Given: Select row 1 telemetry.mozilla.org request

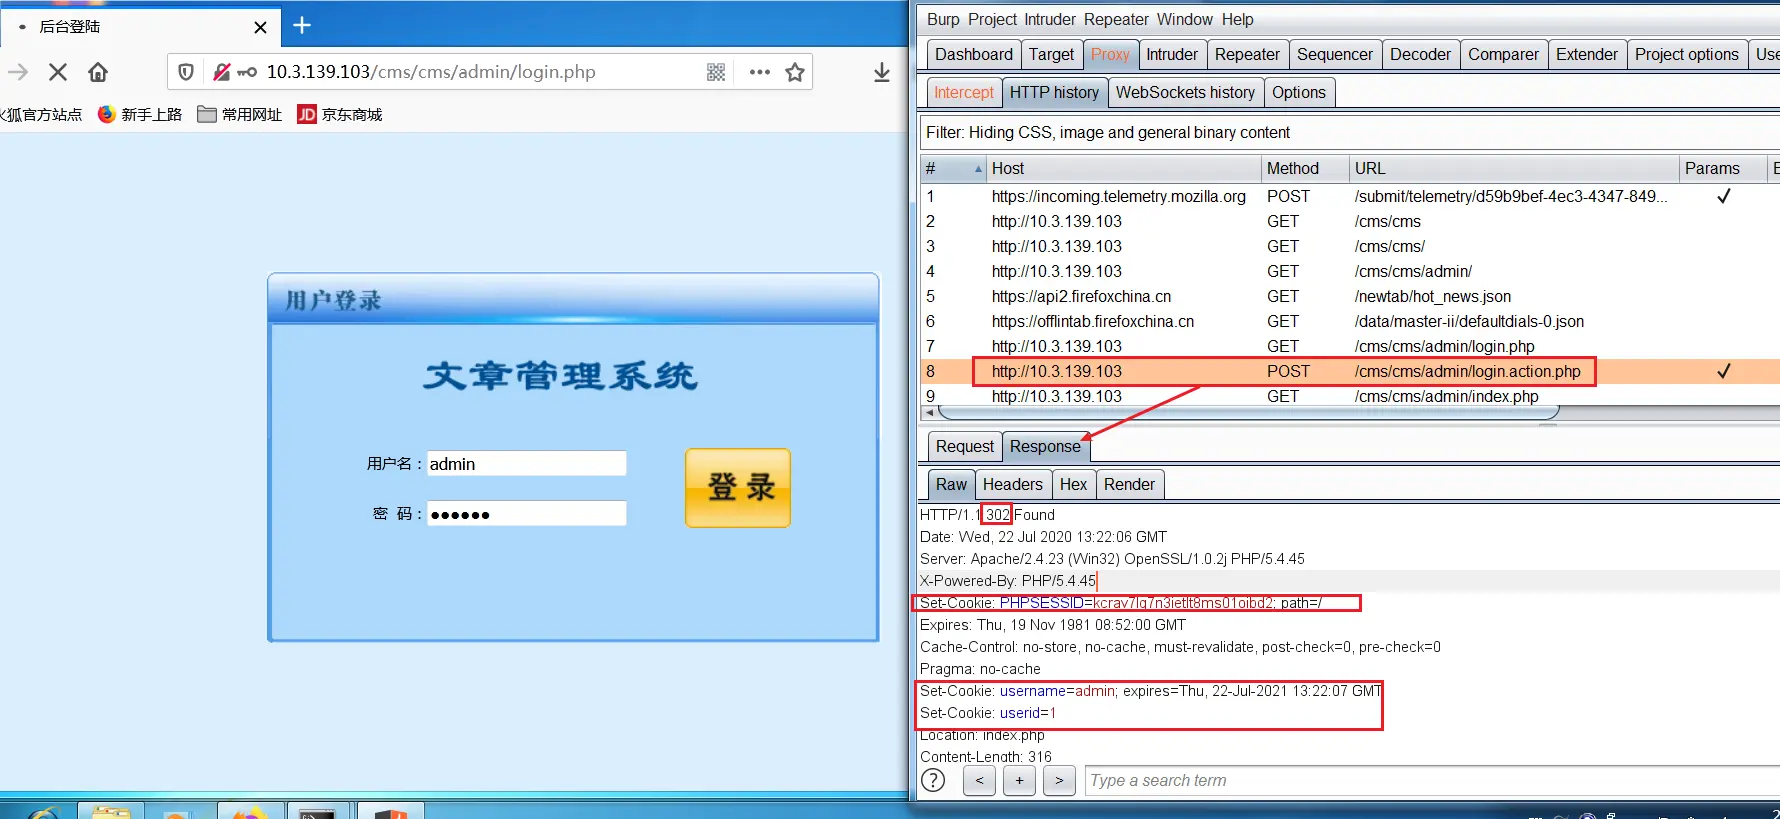Looking at the screenshot, I should (x=1350, y=196).
